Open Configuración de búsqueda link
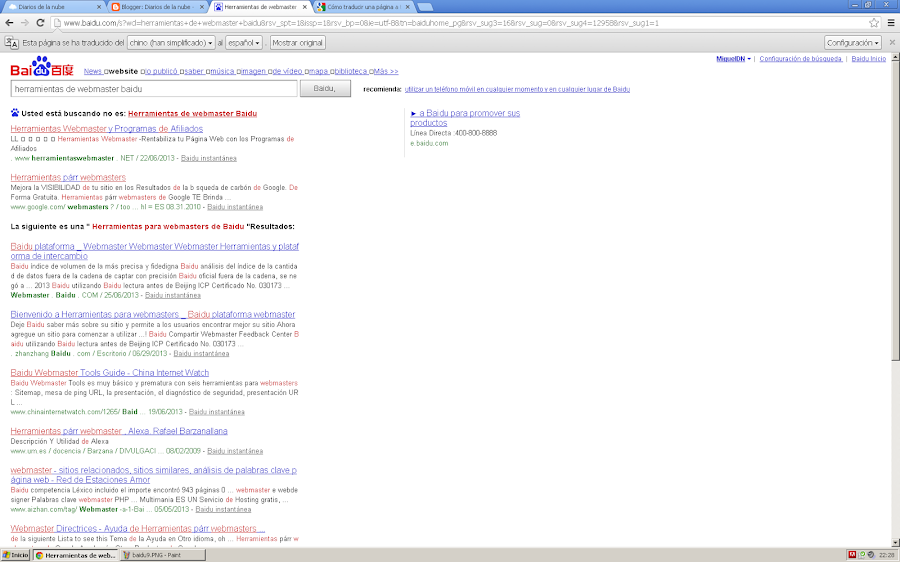Image resolution: width=900 pixels, height=562 pixels. click(x=801, y=59)
